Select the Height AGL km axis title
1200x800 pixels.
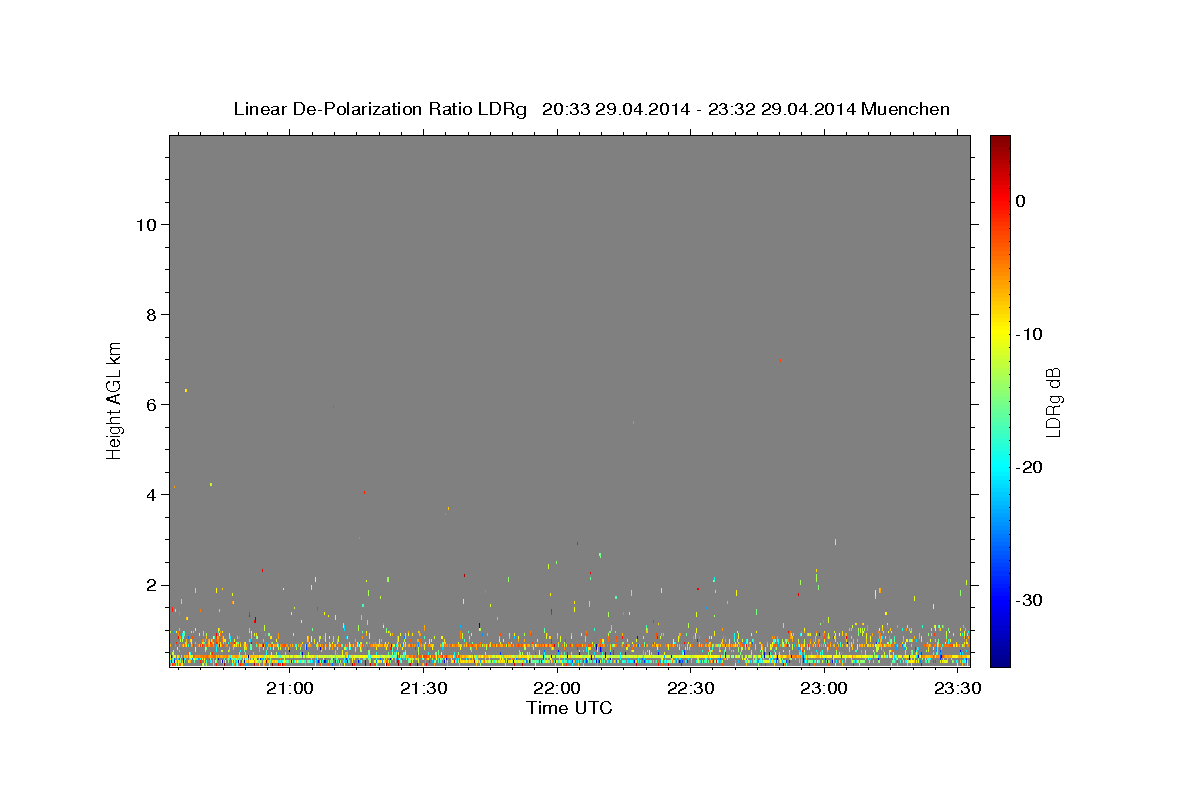pyautogui.click(x=115, y=399)
